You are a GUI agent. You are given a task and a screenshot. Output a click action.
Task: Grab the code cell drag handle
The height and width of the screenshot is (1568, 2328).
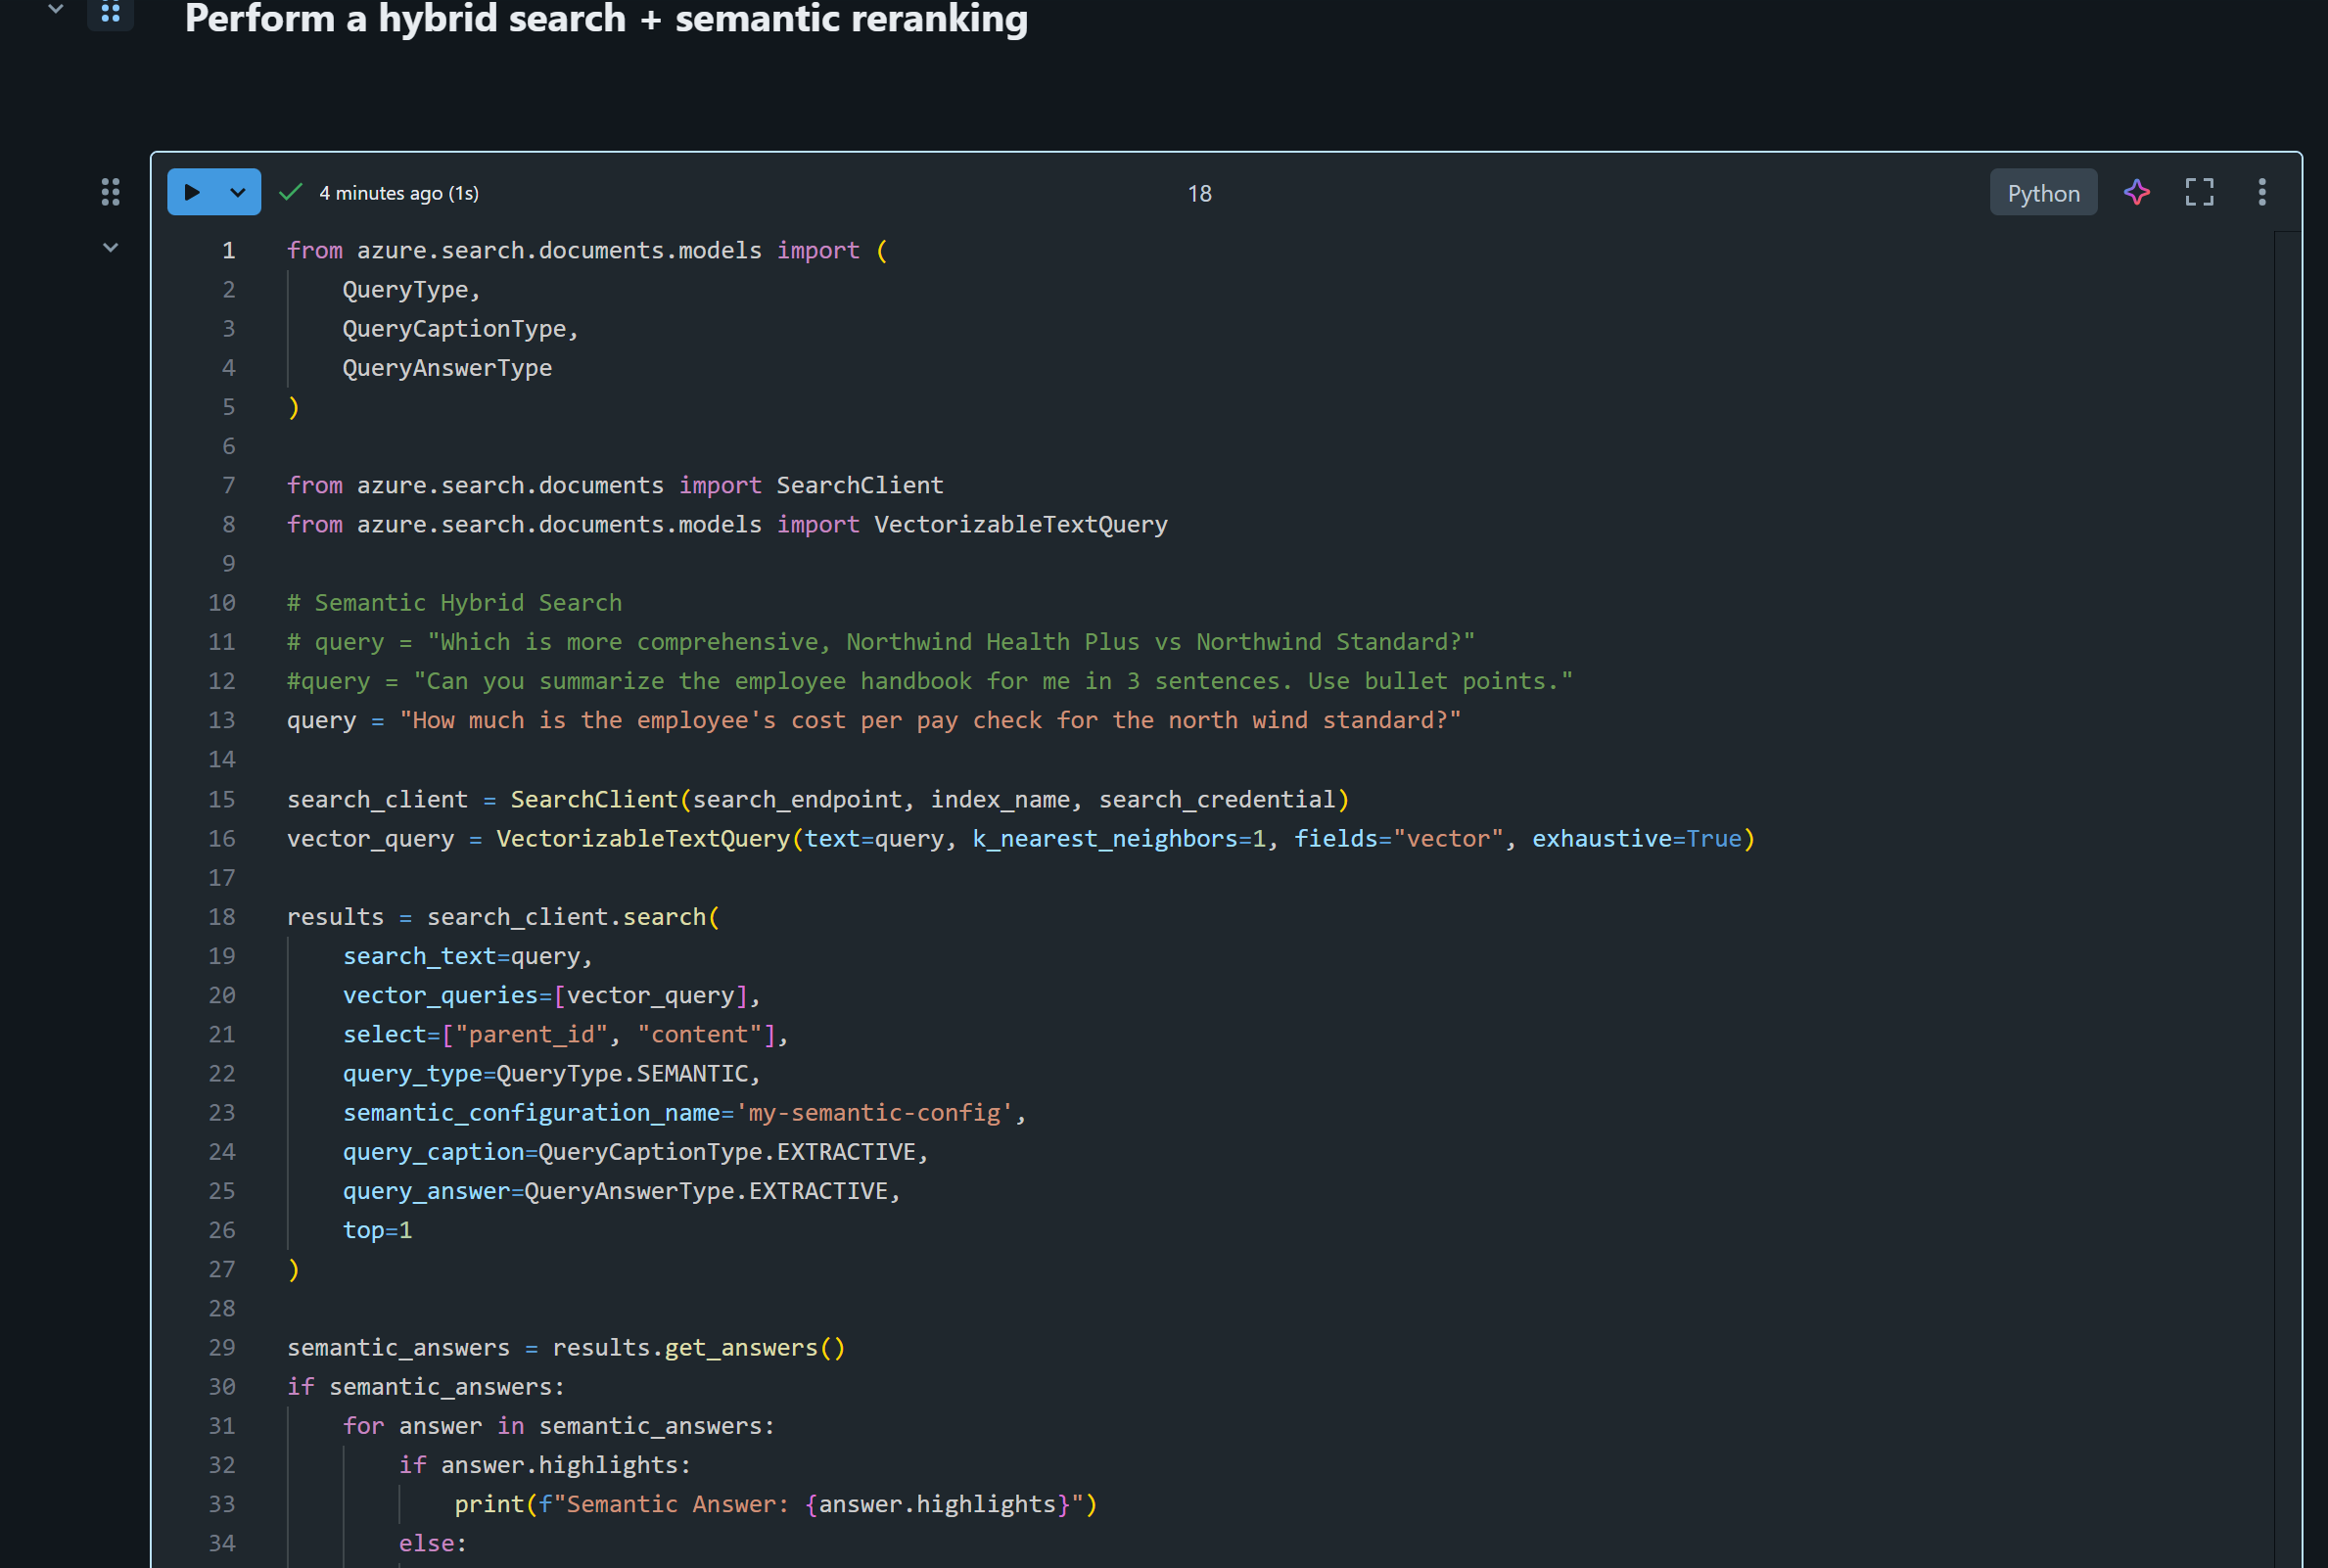coord(110,192)
